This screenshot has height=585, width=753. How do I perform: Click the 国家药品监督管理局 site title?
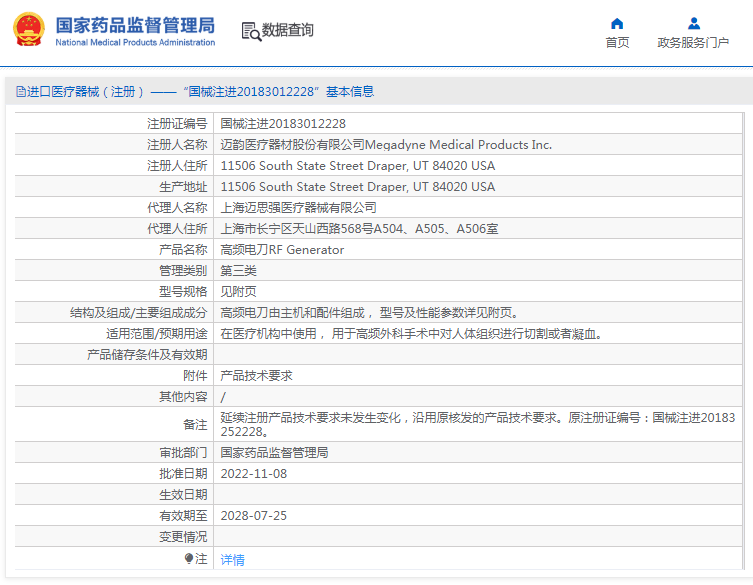click(x=134, y=24)
